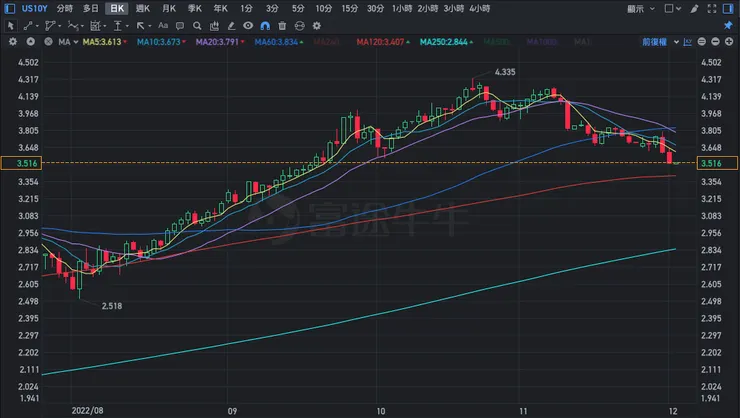Select the Aa text annotation tool

click(163, 26)
